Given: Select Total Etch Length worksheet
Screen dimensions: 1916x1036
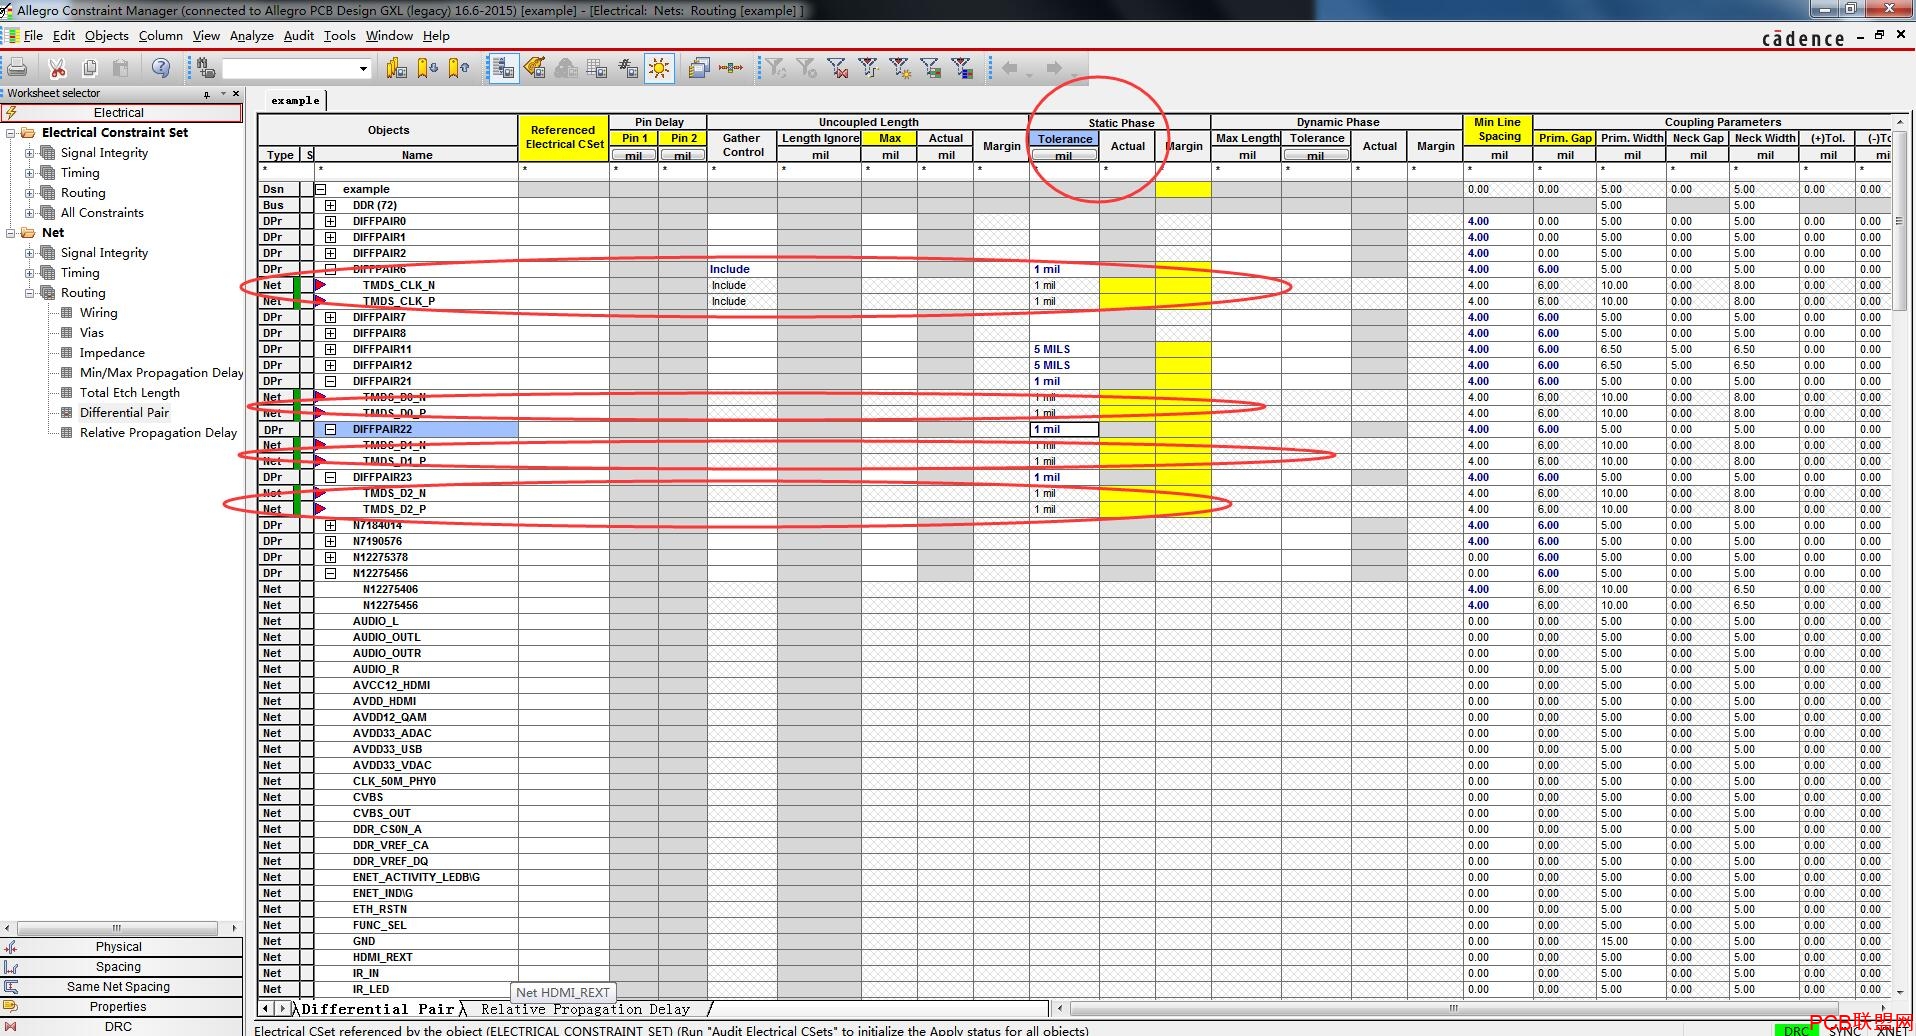Looking at the screenshot, I should click(x=130, y=393).
